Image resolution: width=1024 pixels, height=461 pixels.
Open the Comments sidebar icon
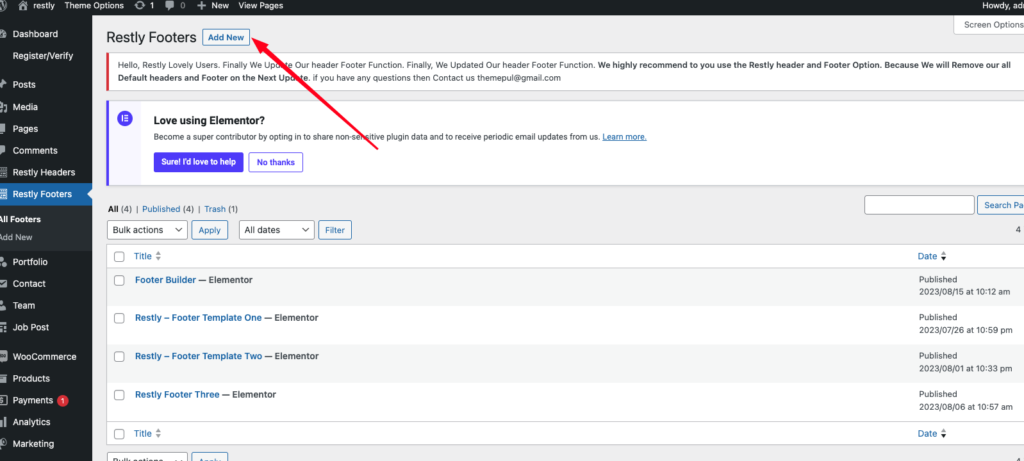(x=3, y=150)
